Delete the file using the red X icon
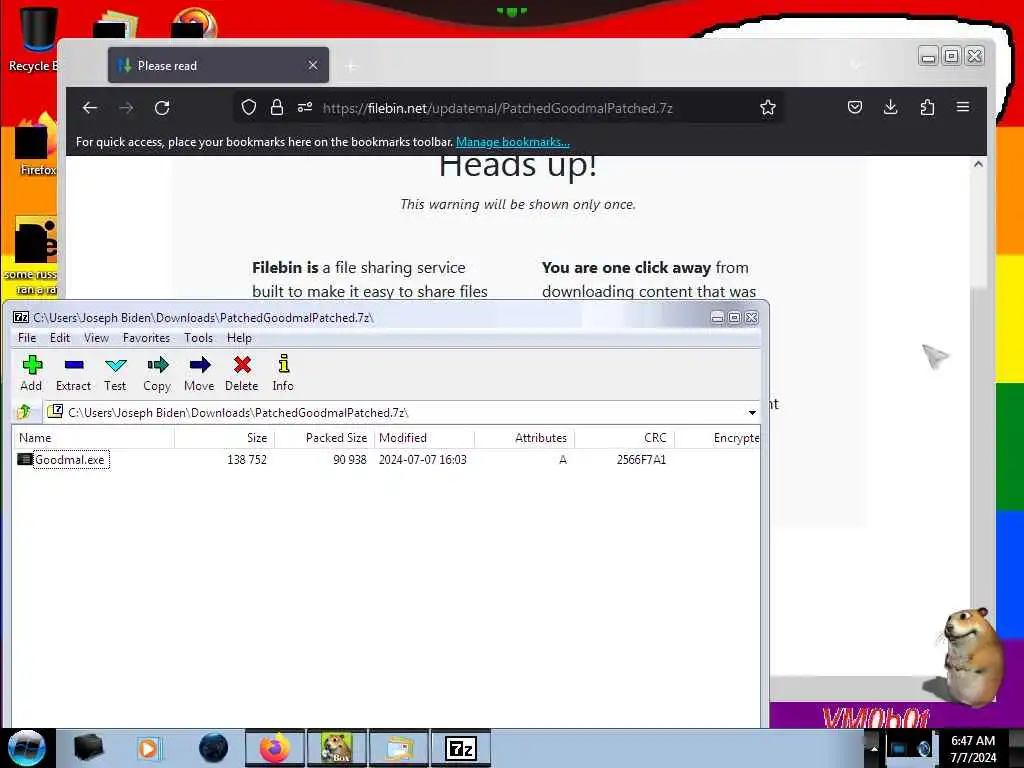This screenshot has height=768, width=1024. (242, 373)
